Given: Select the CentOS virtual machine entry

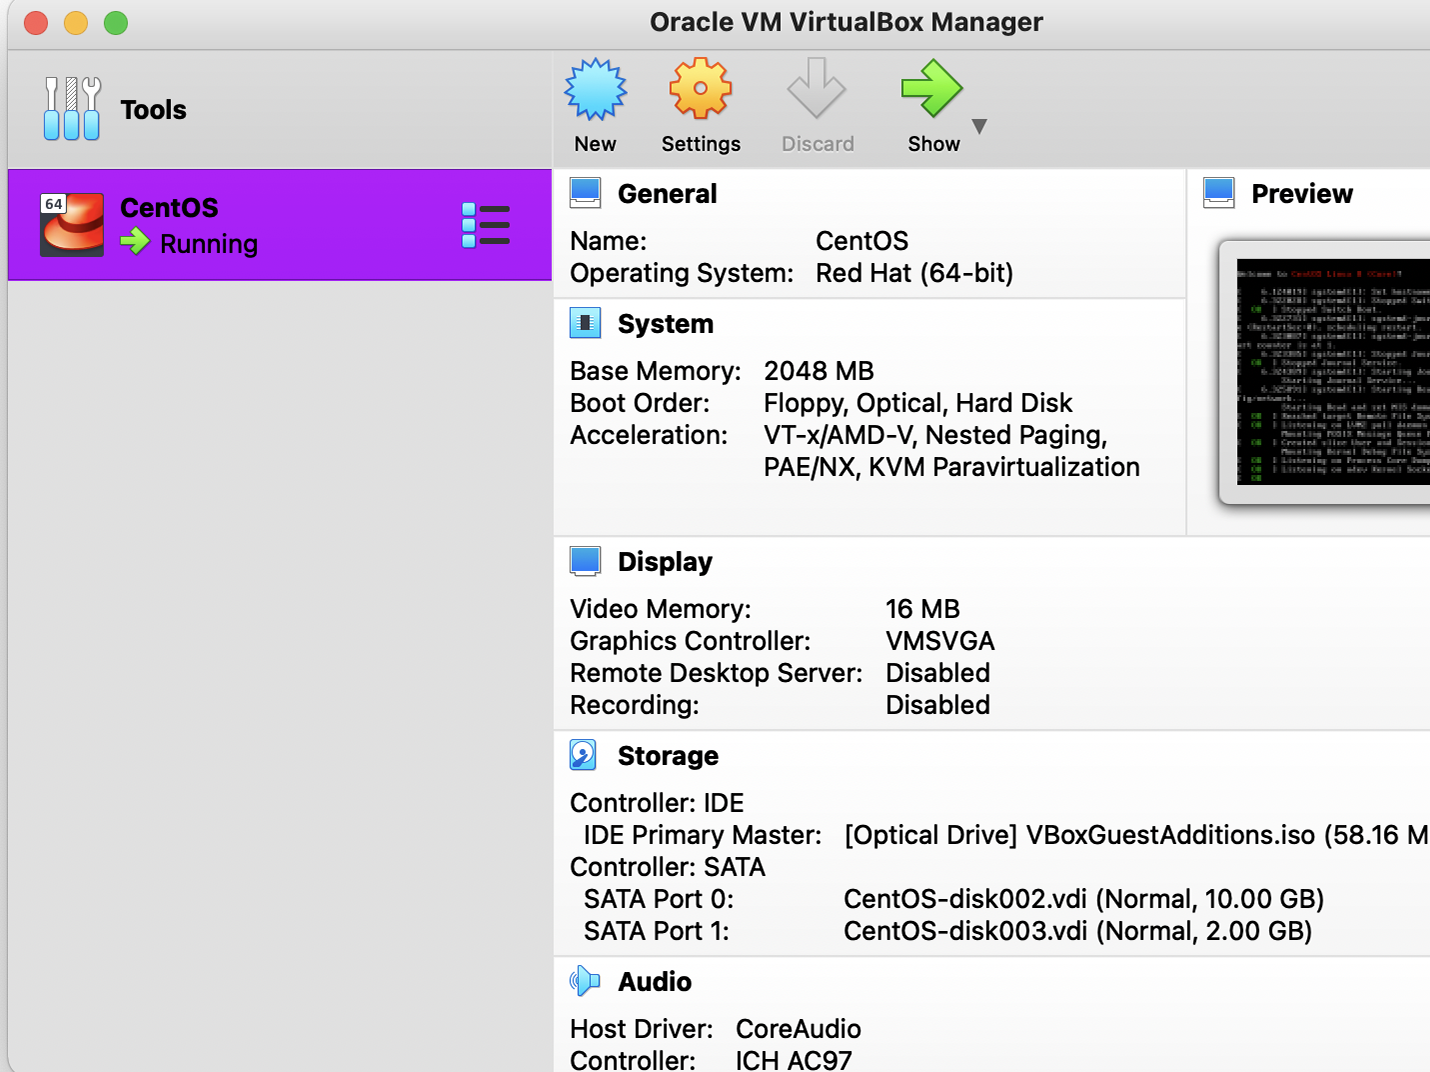Looking at the screenshot, I should click(280, 225).
